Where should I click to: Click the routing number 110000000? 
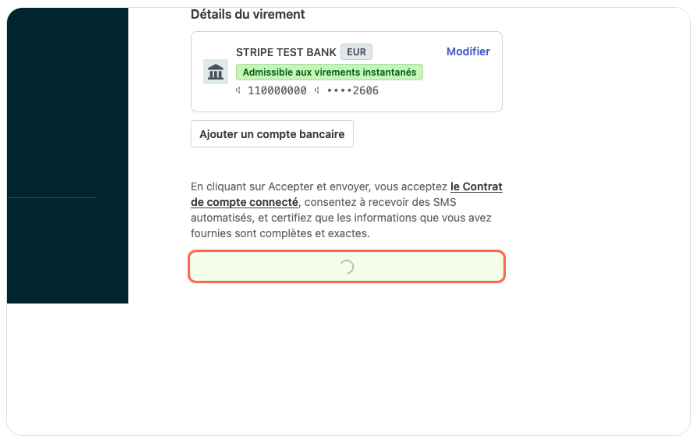[x=278, y=91]
